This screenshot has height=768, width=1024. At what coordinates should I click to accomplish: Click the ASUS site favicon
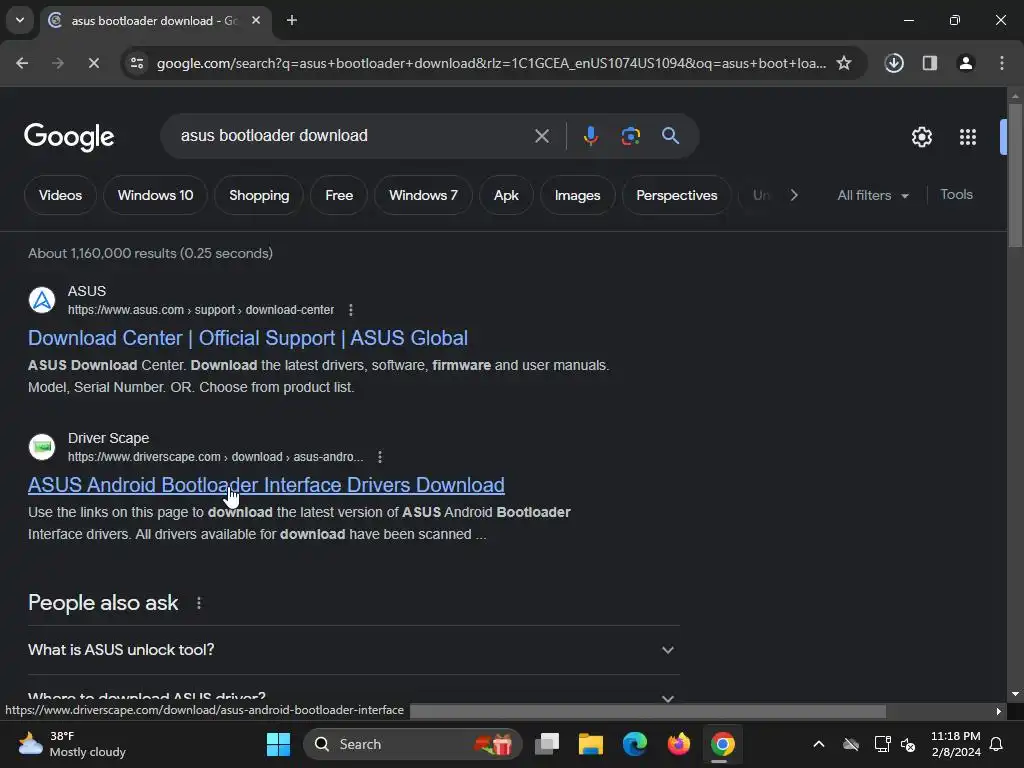[x=42, y=300]
